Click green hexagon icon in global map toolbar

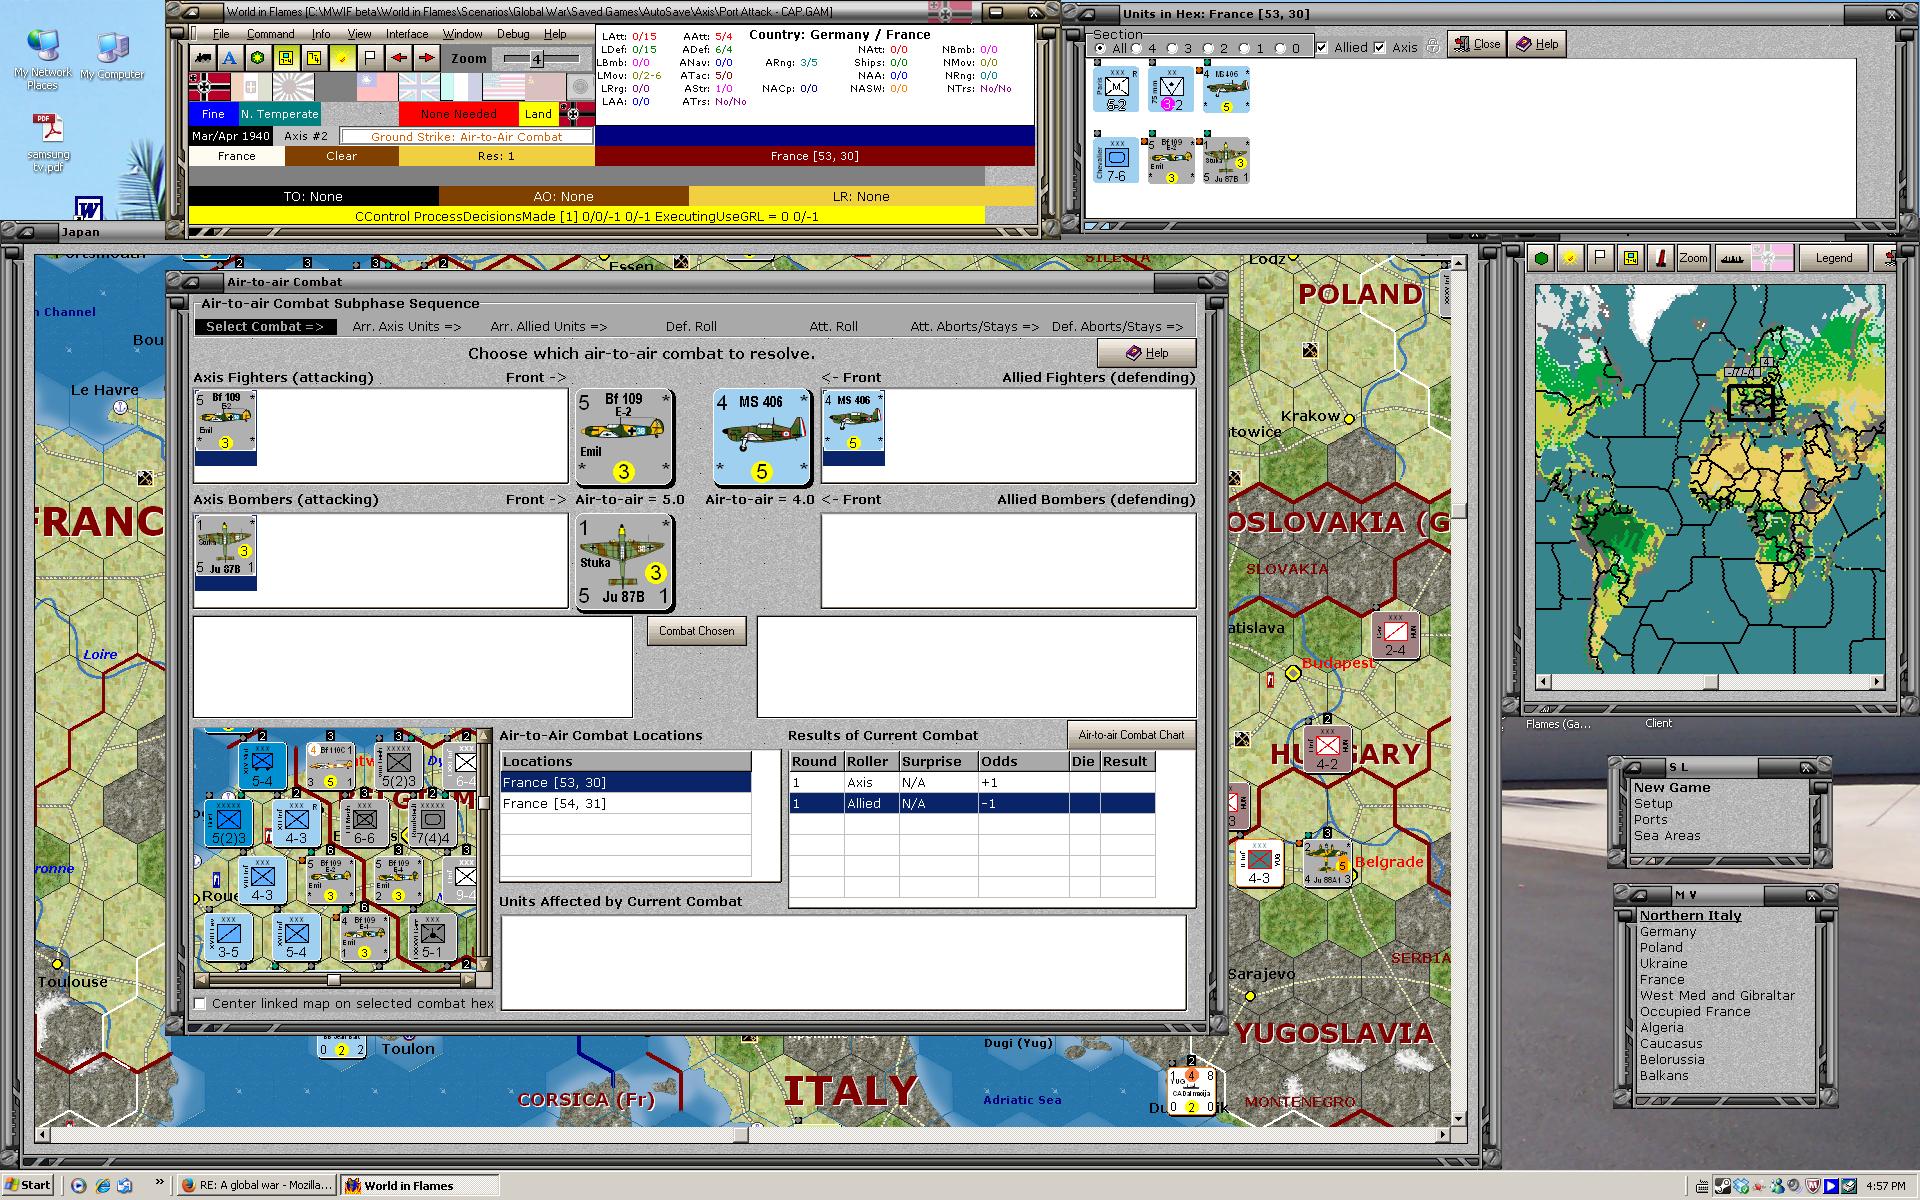coord(1542,258)
